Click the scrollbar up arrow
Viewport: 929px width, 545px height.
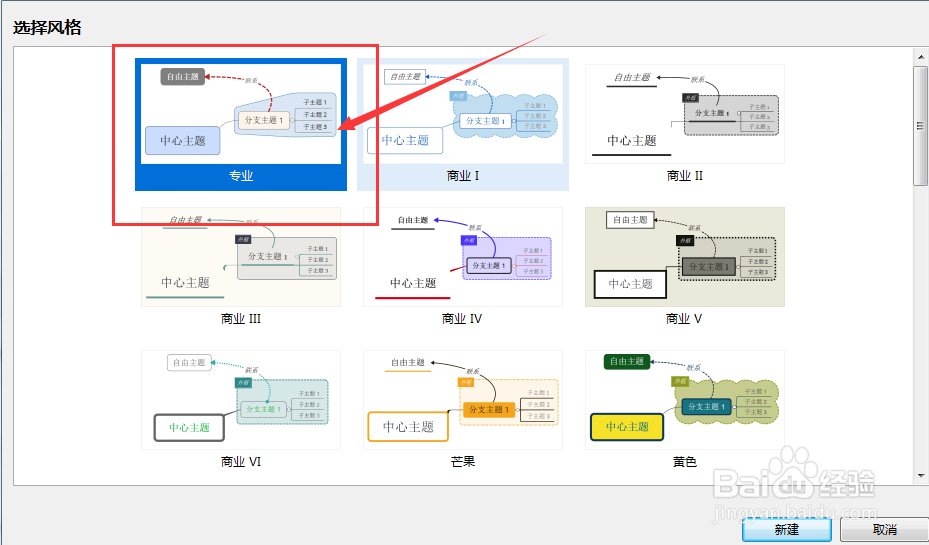pyautogui.click(x=921, y=57)
